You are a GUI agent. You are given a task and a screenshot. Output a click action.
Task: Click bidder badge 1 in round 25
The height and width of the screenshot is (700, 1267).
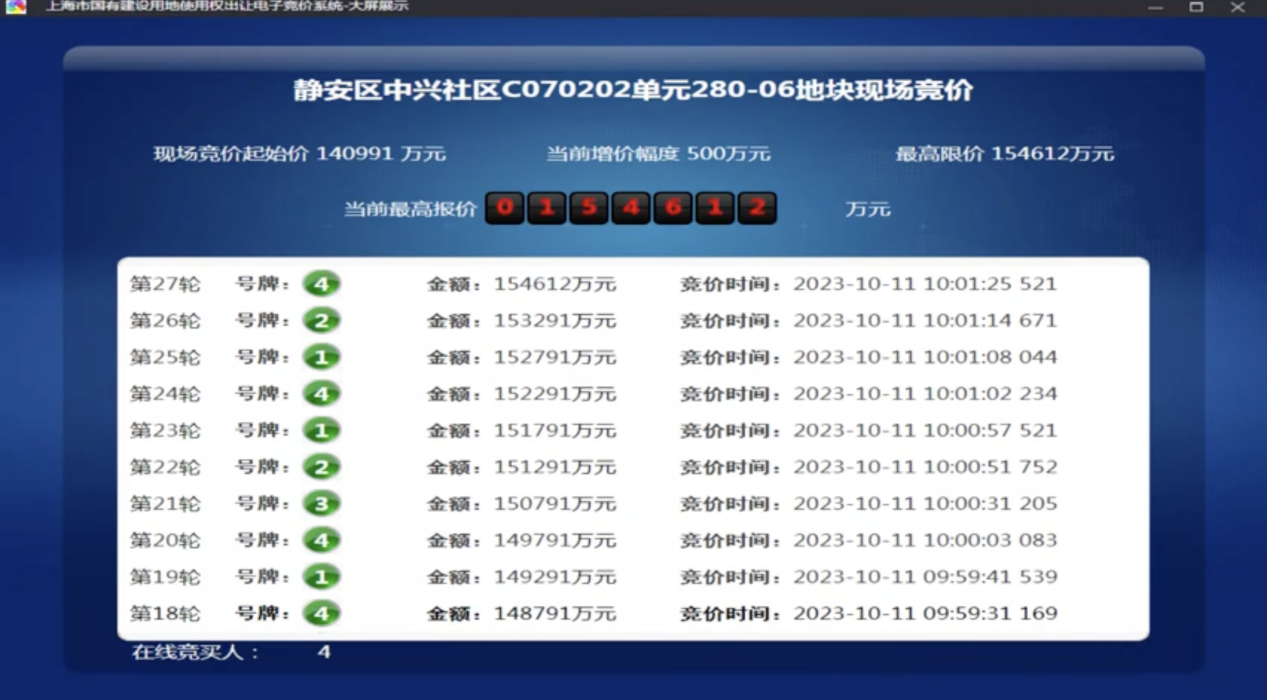[322, 357]
